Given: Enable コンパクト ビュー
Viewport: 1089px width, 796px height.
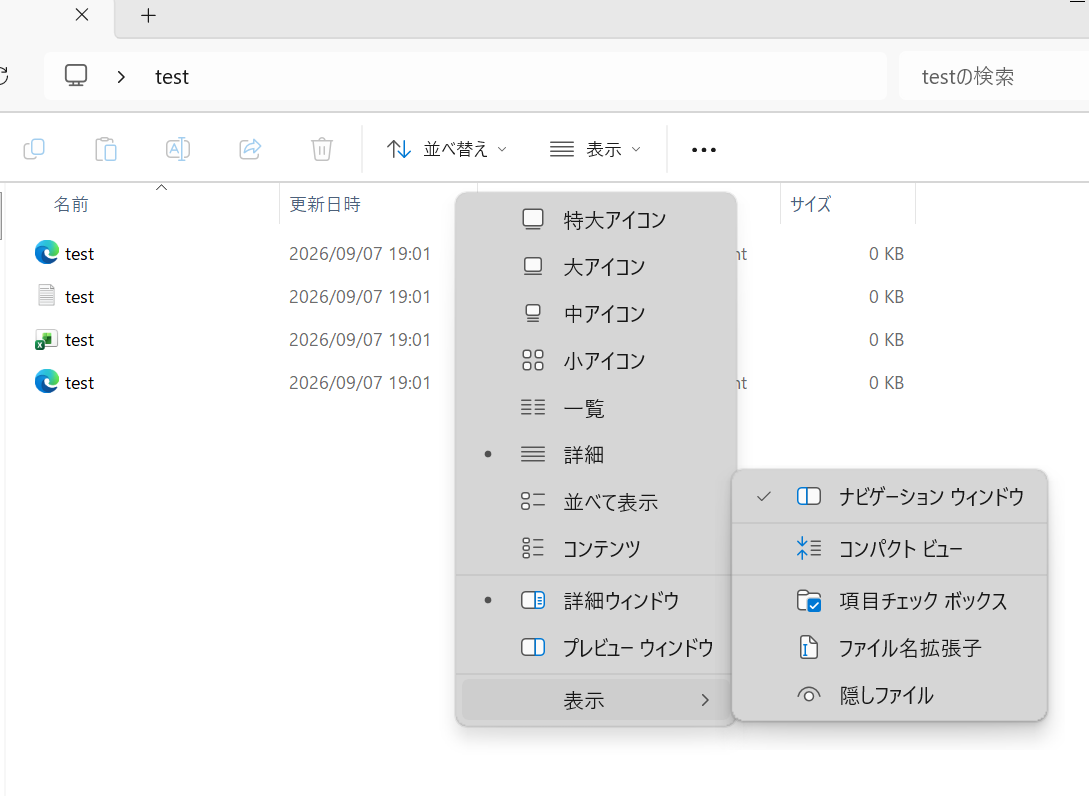Looking at the screenshot, I should coord(890,549).
